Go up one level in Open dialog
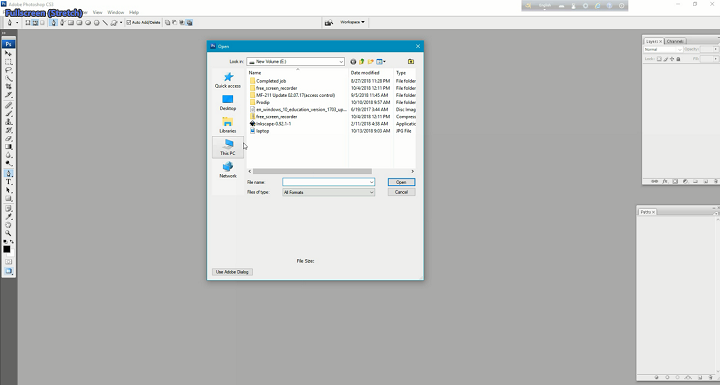Viewport: 720px width, 385px height. tap(362, 62)
